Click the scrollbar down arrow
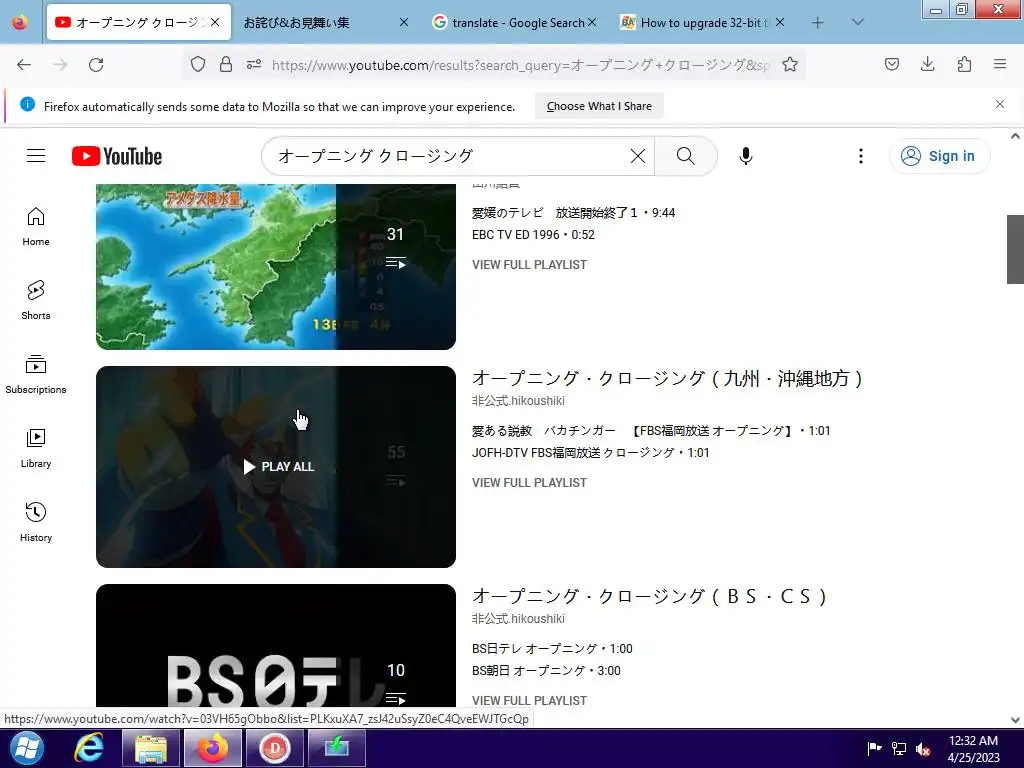The width and height of the screenshot is (1024, 768). (x=1015, y=720)
